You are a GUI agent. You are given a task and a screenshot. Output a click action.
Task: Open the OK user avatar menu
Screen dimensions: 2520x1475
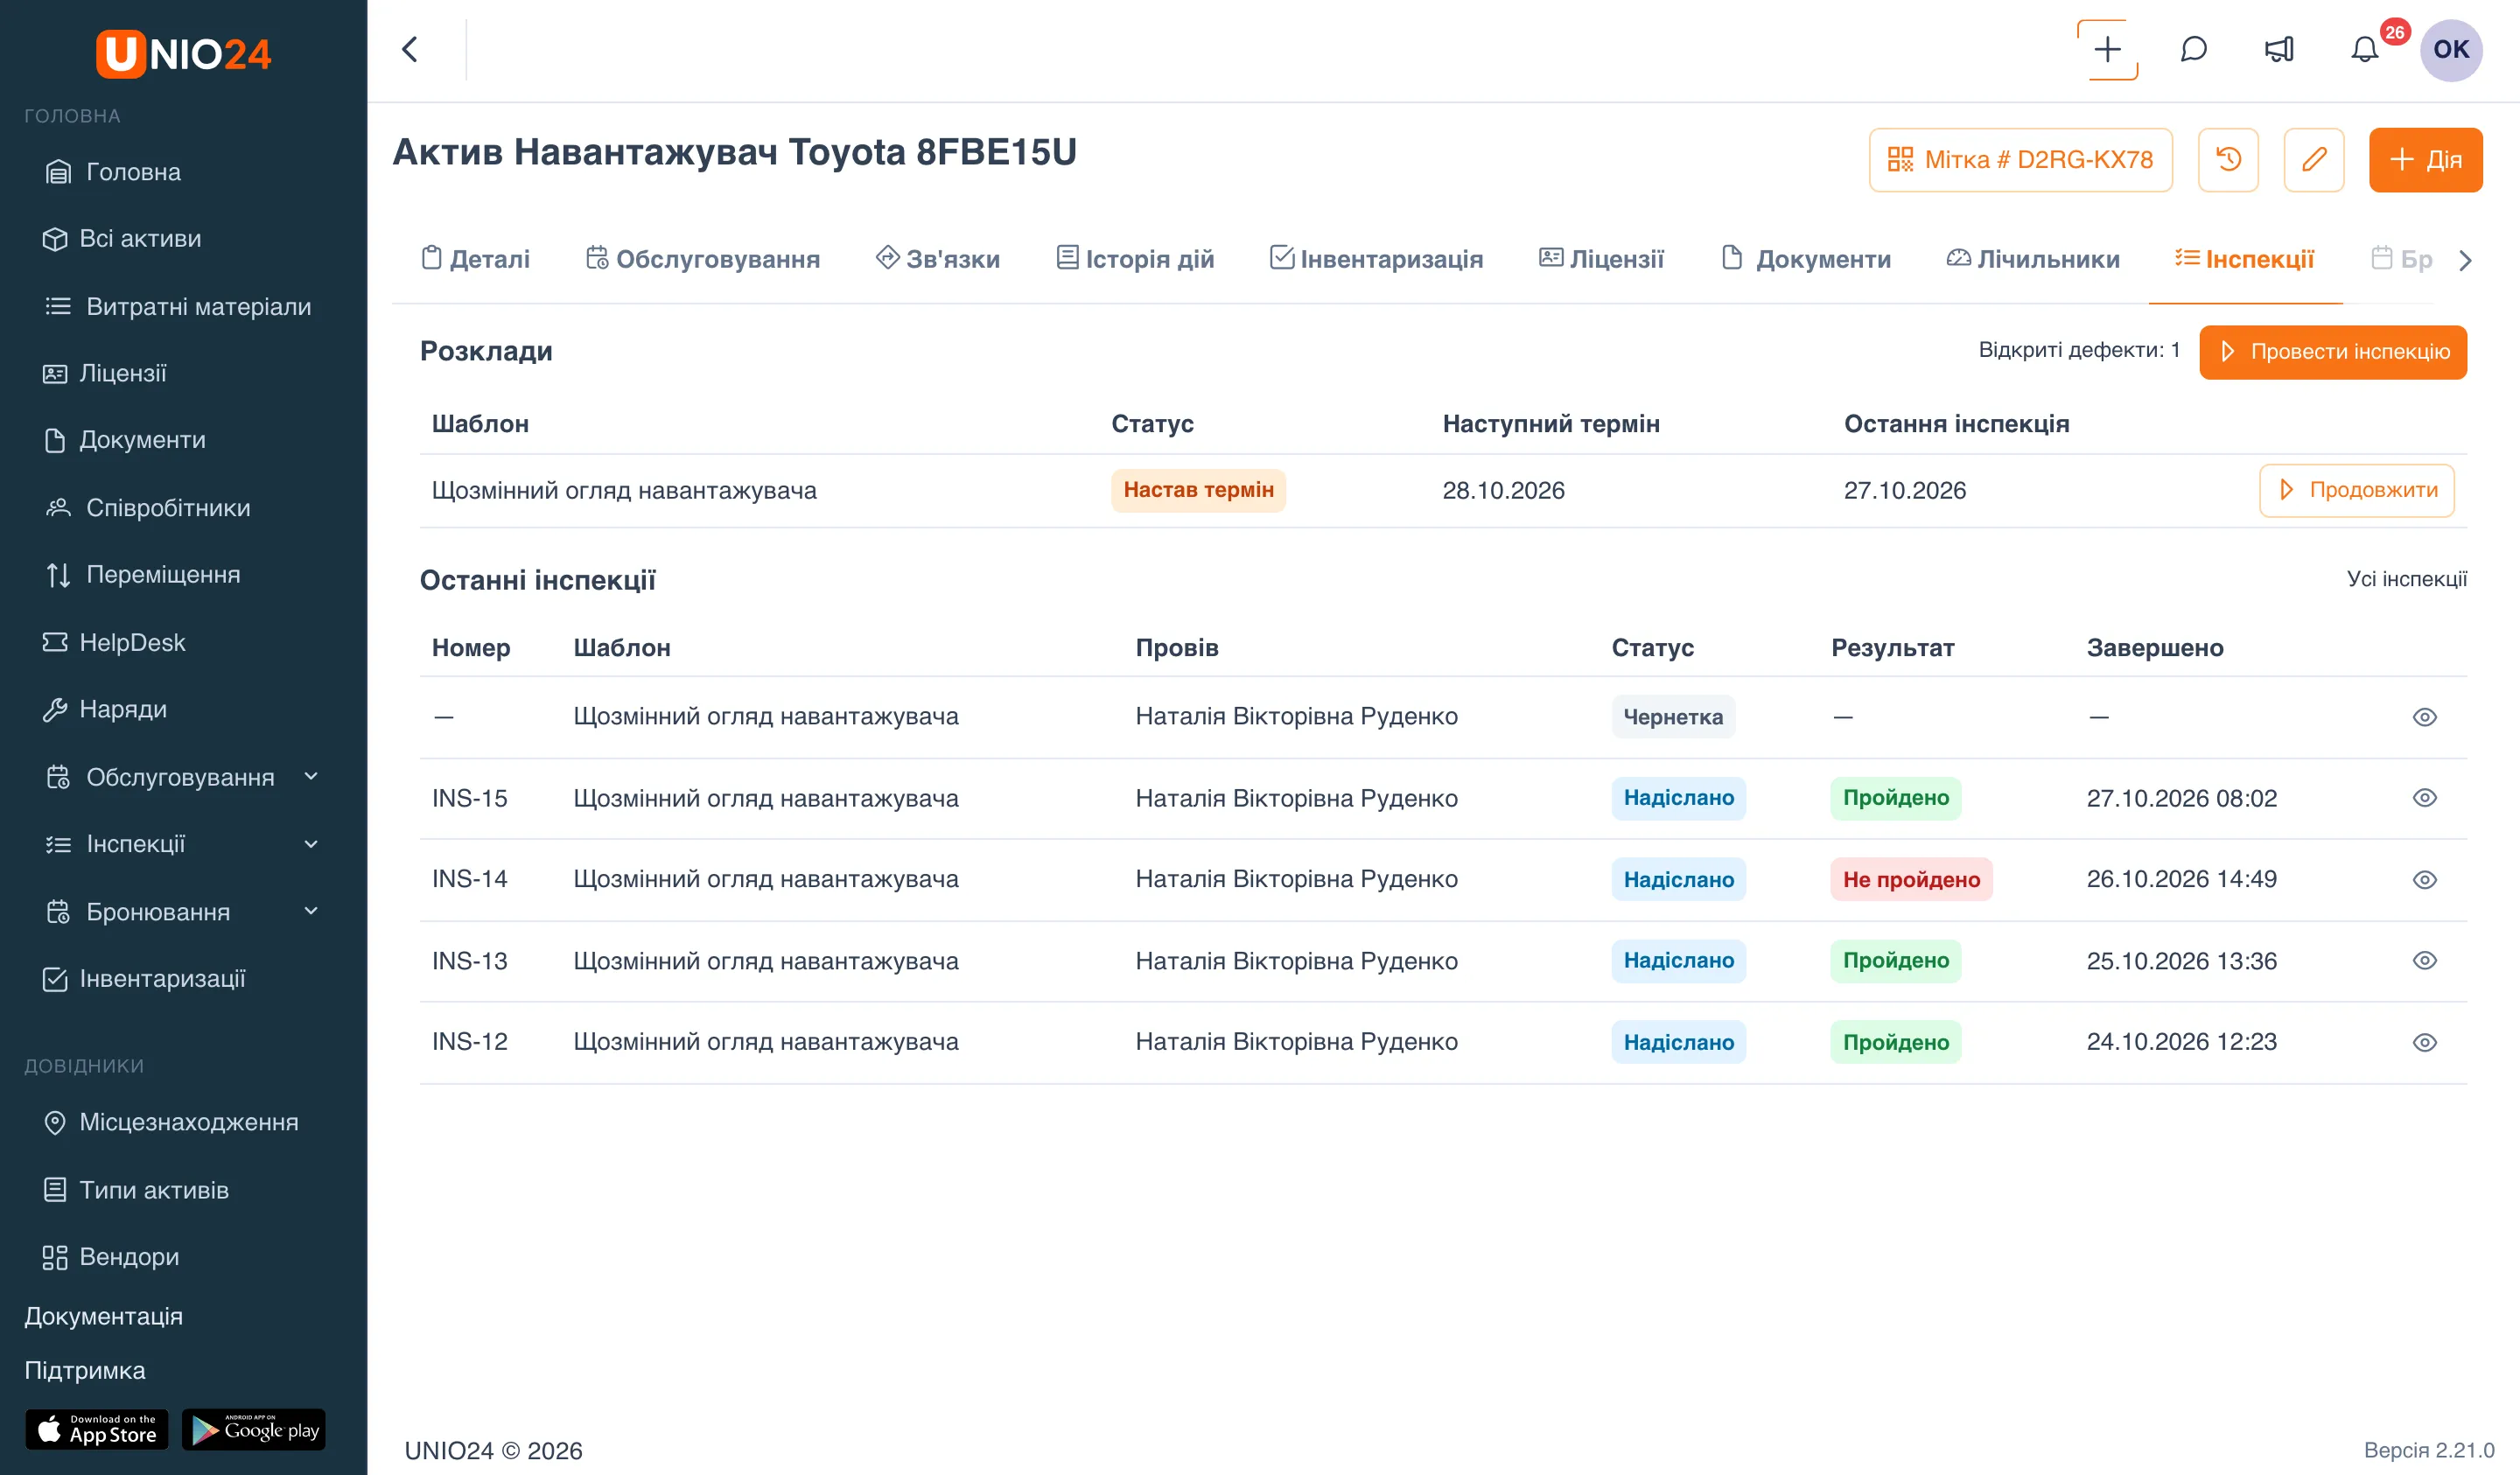point(2451,49)
